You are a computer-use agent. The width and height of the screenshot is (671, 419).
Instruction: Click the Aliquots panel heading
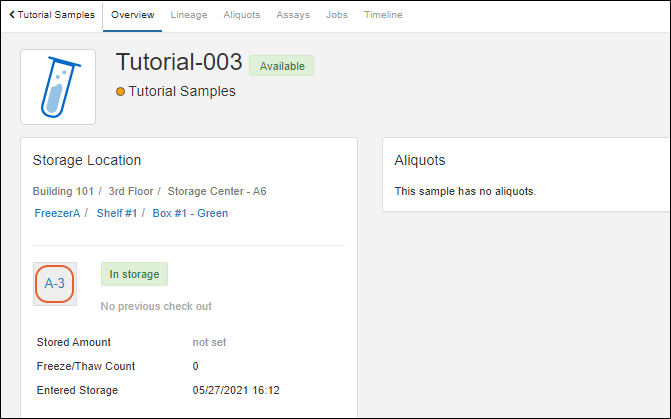coord(420,160)
